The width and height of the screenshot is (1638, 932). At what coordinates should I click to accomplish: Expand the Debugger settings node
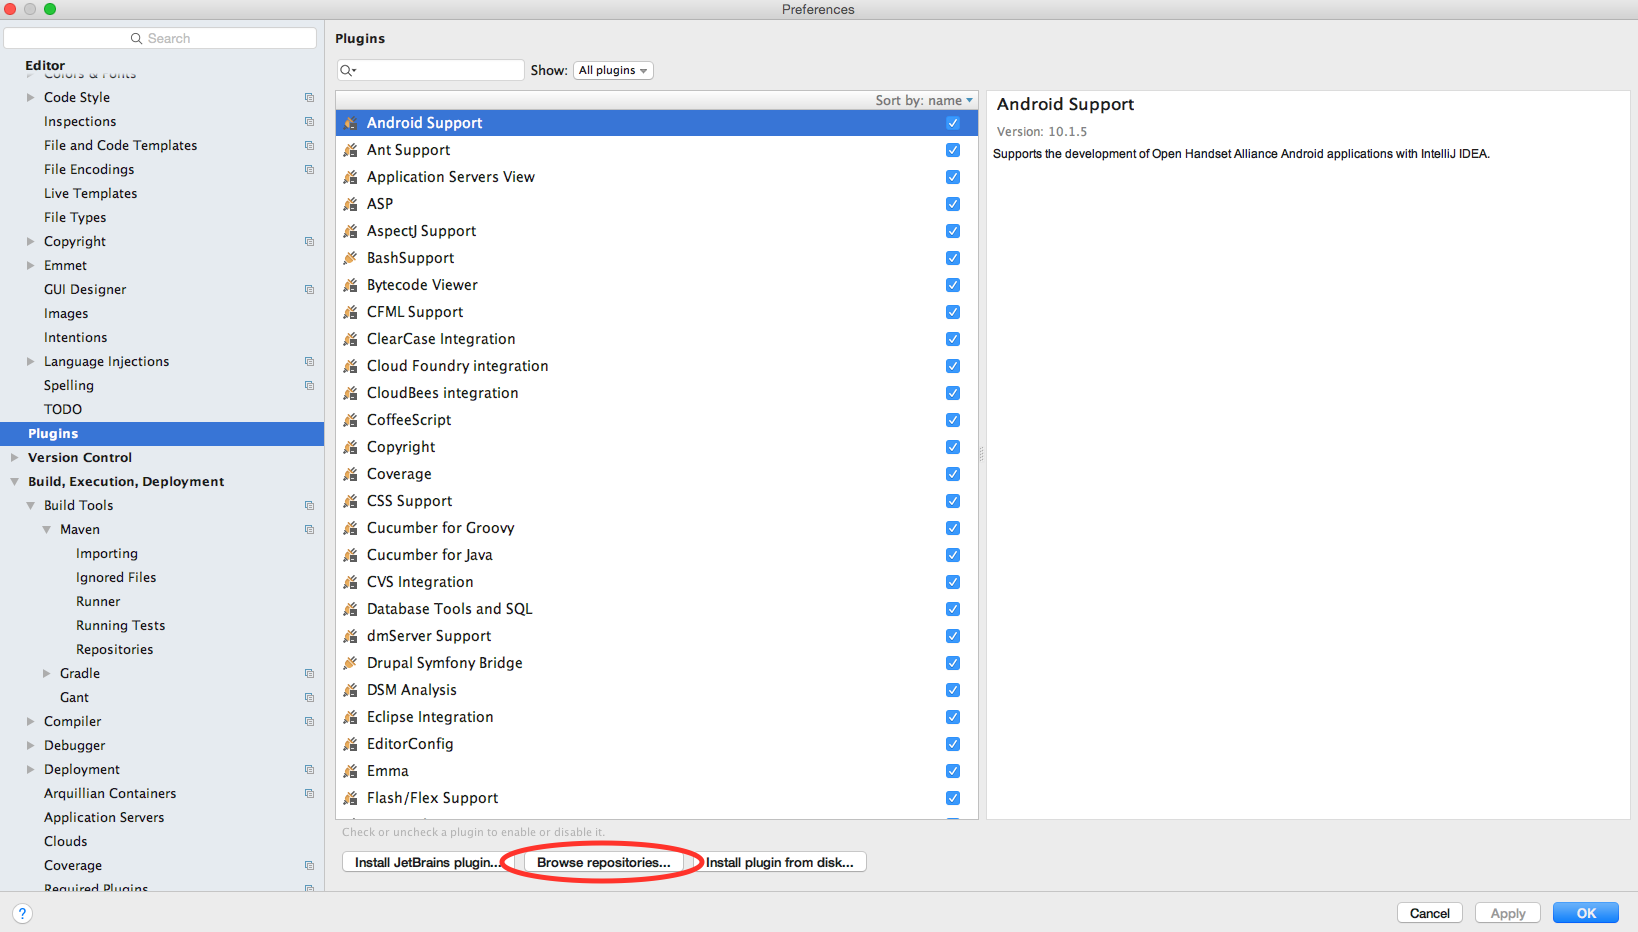(30, 745)
